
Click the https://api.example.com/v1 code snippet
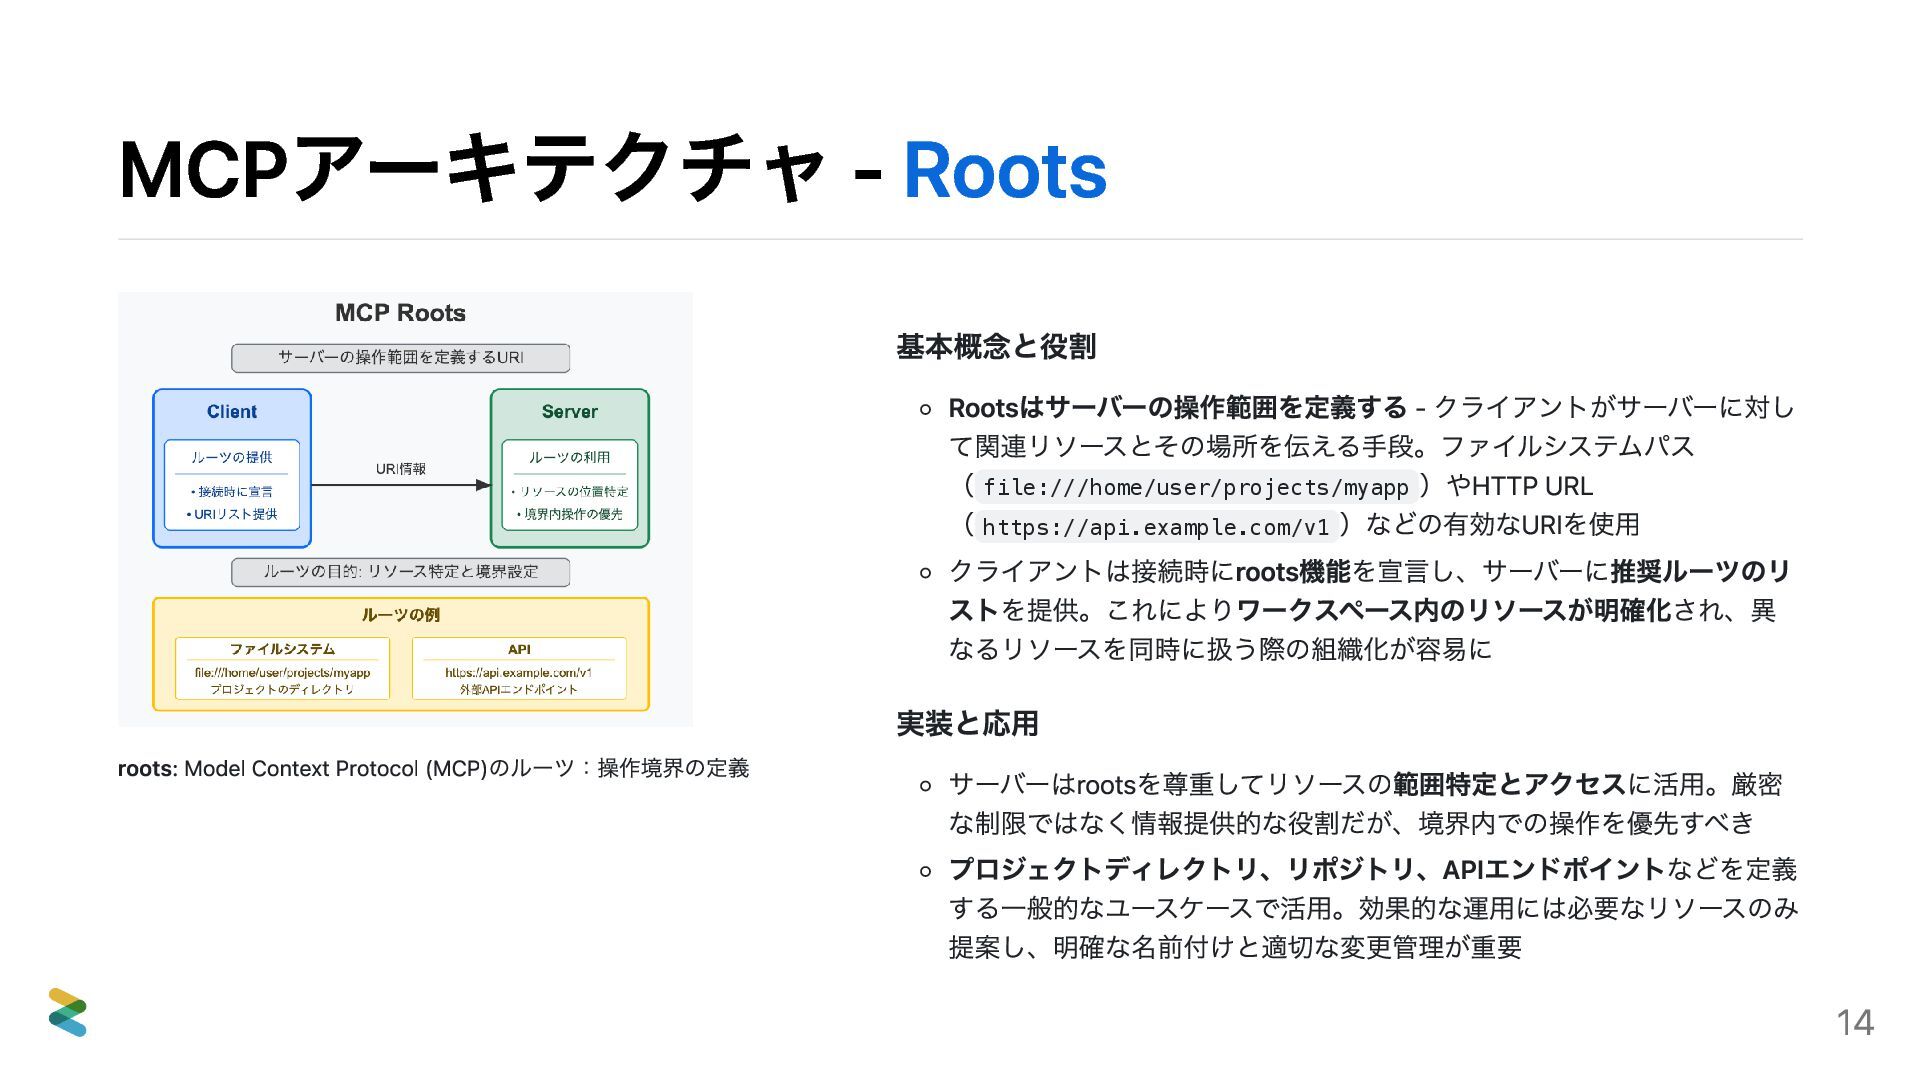click(x=1155, y=526)
